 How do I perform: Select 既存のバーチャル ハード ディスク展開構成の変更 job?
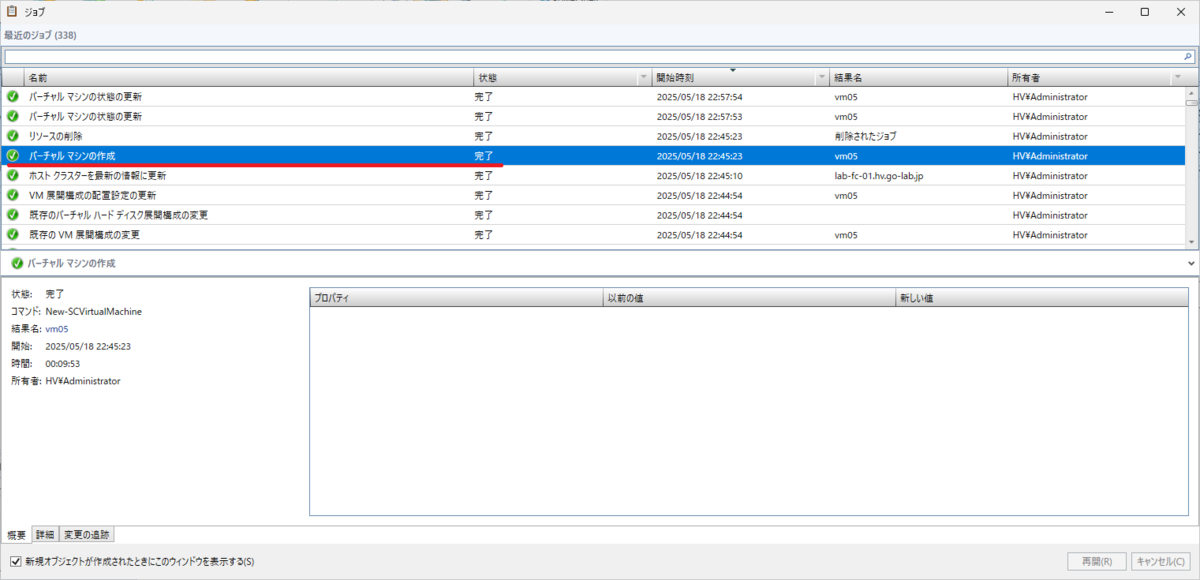[x=594, y=215]
